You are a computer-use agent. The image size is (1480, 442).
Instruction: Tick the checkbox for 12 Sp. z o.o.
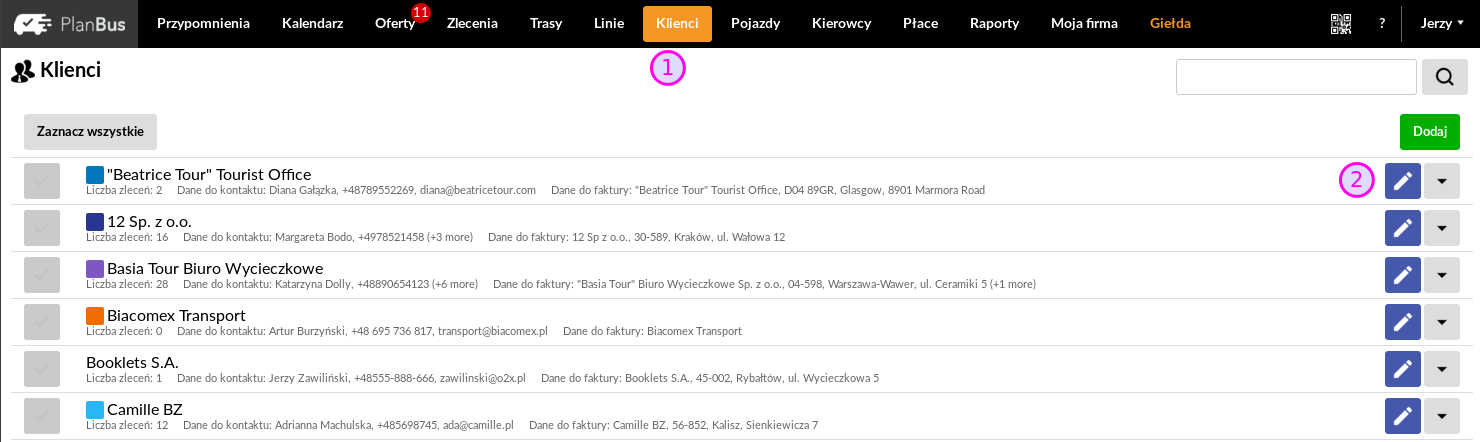point(42,228)
